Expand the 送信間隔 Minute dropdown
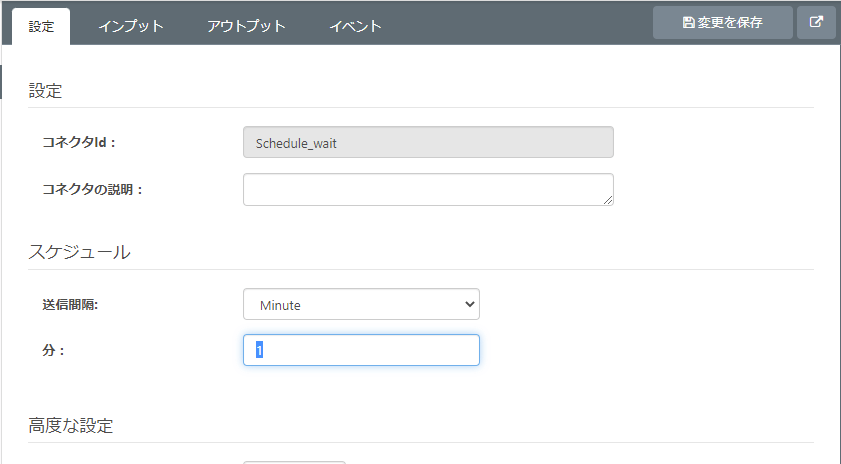Screen dimensions: 841x464 click(x=361, y=305)
